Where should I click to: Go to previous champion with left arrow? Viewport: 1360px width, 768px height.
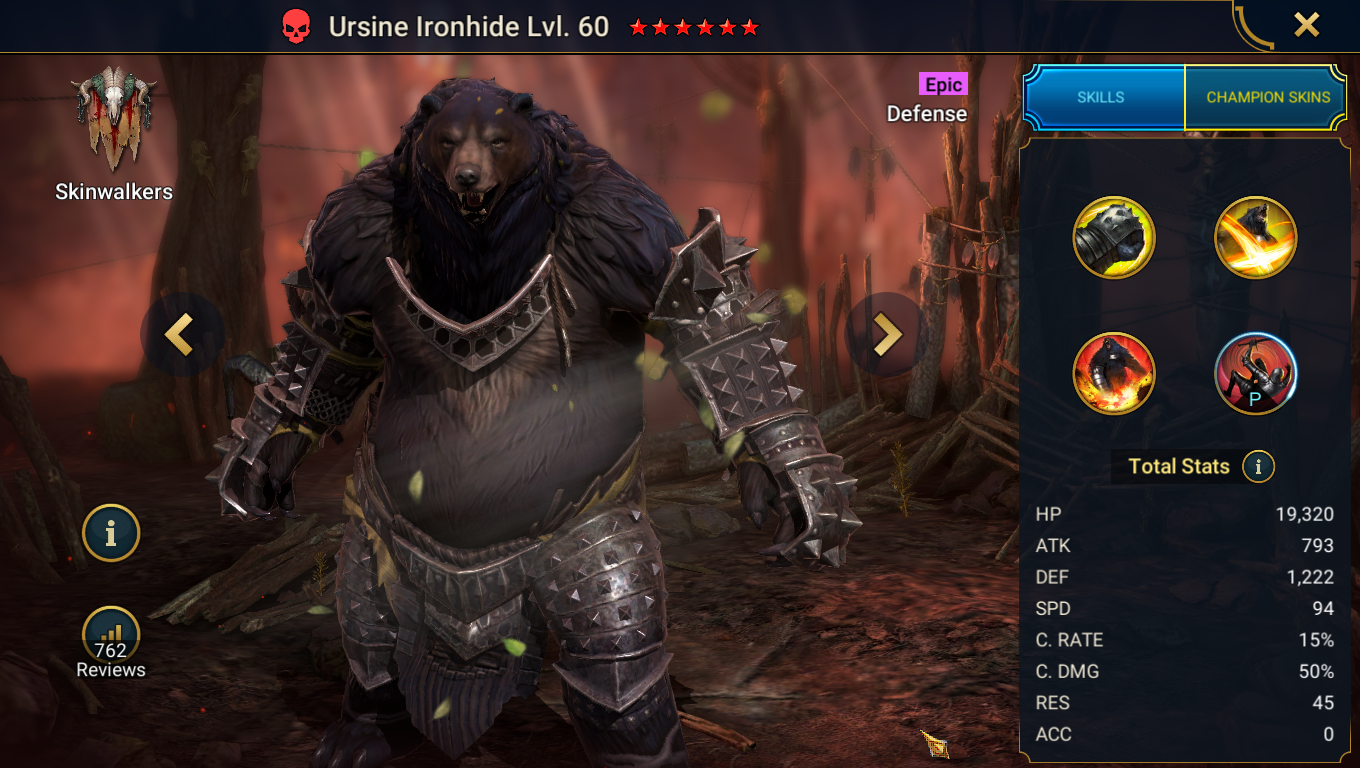[x=181, y=334]
